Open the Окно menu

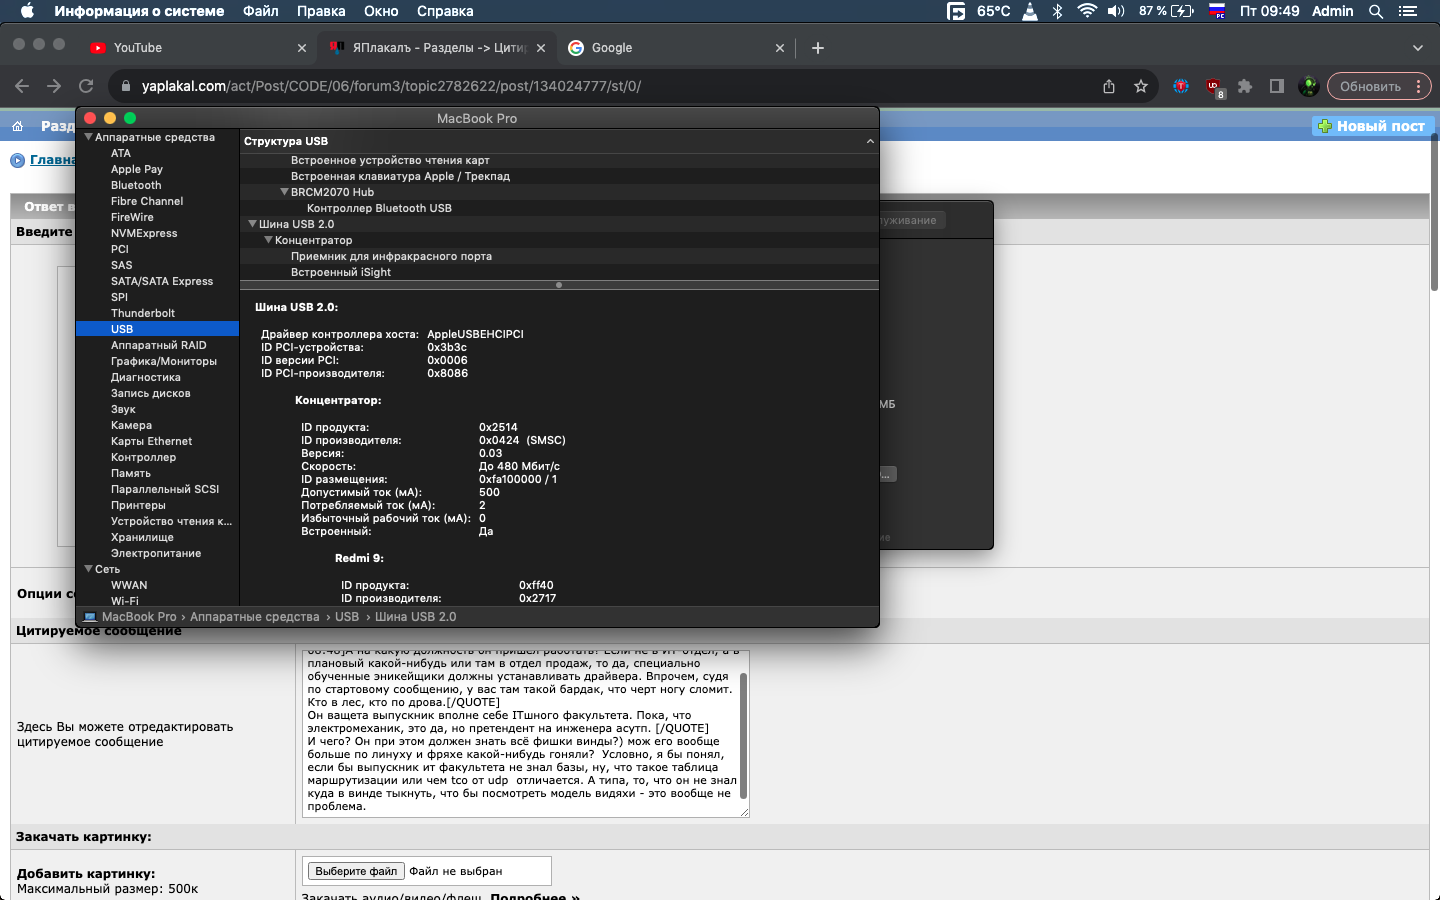pos(381,11)
